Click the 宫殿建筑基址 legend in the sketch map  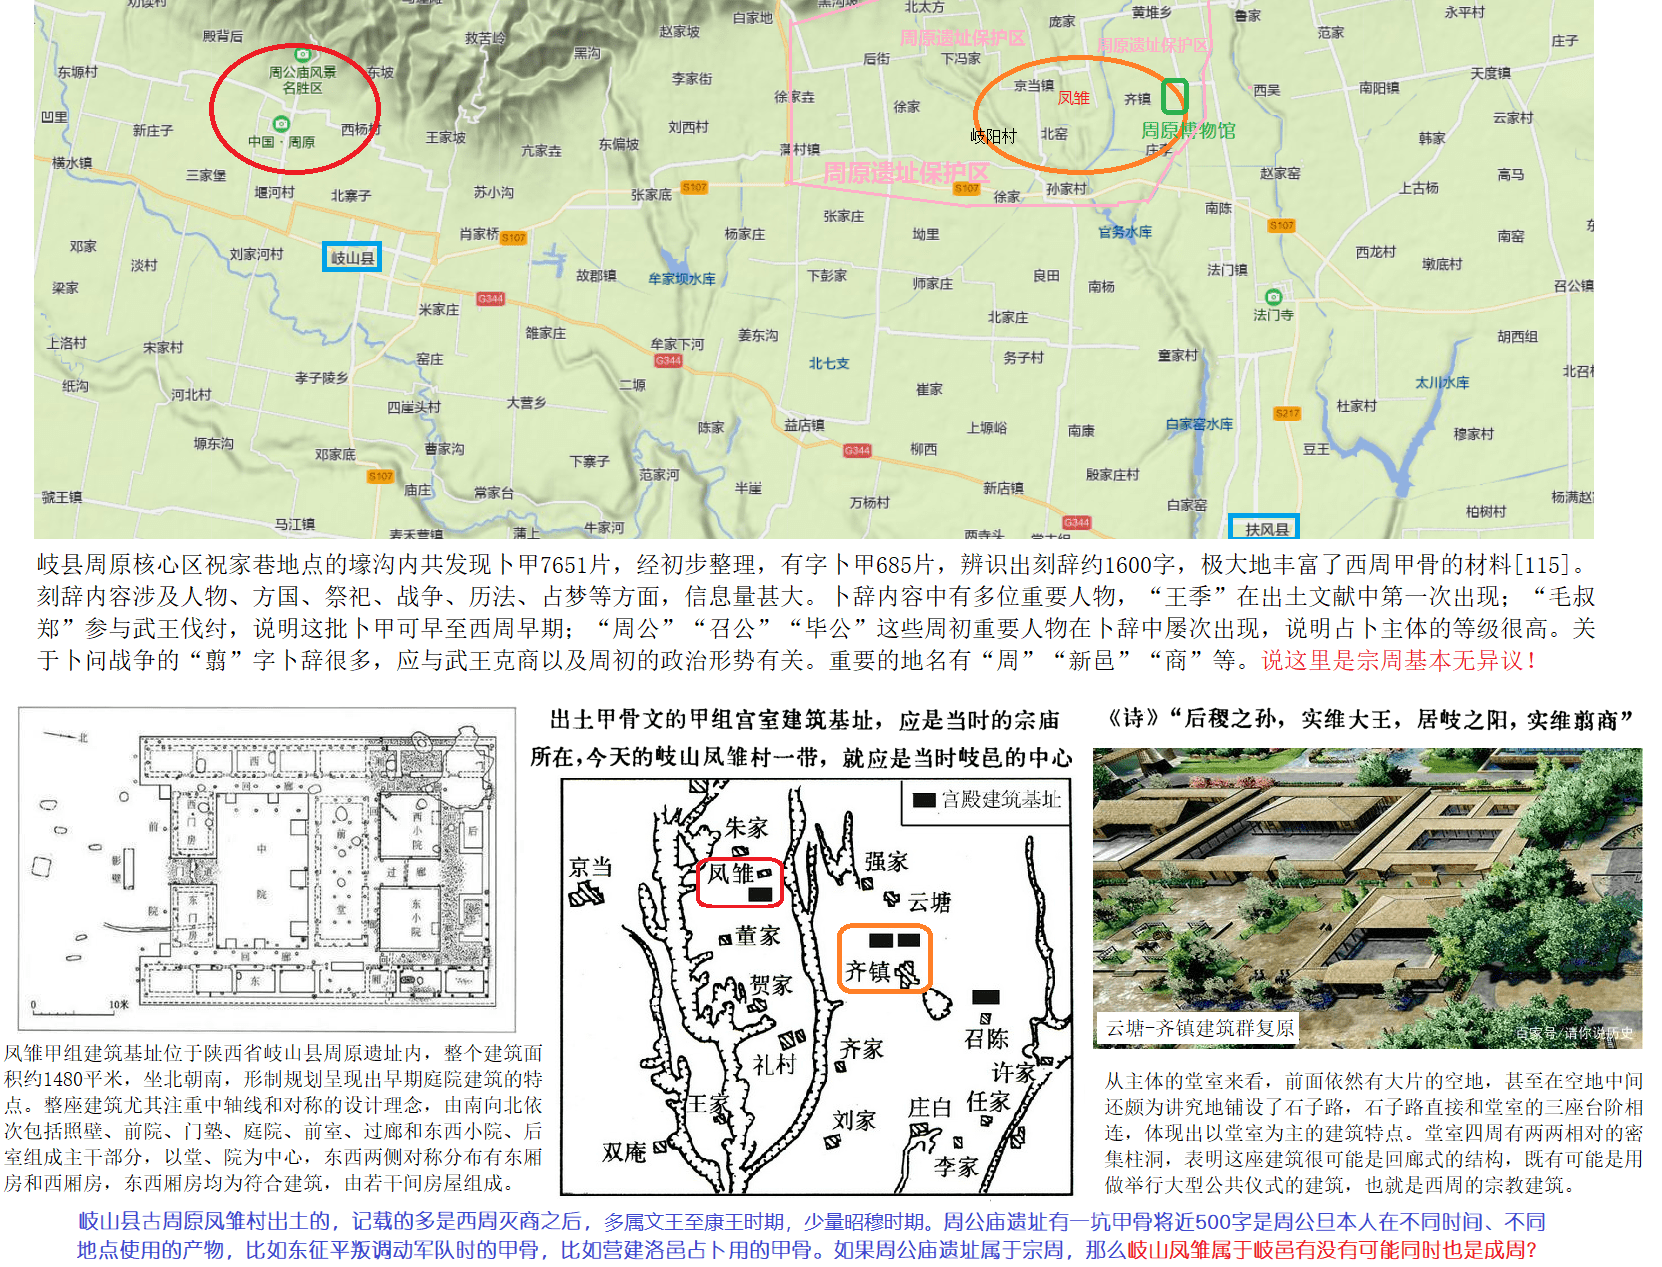click(x=986, y=800)
